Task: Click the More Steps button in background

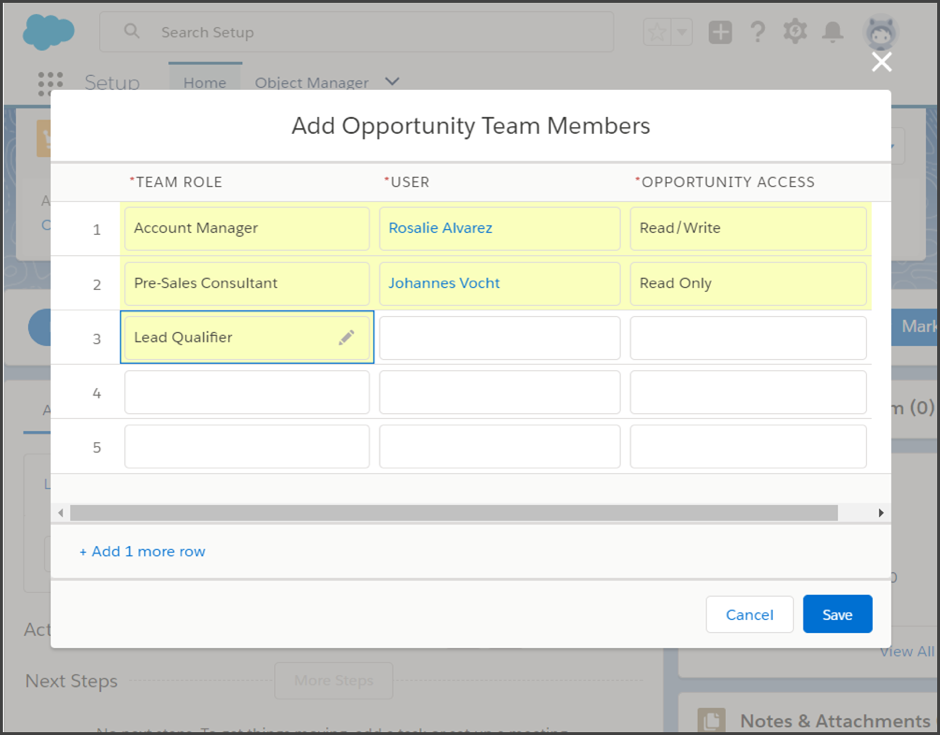Action: [x=334, y=681]
